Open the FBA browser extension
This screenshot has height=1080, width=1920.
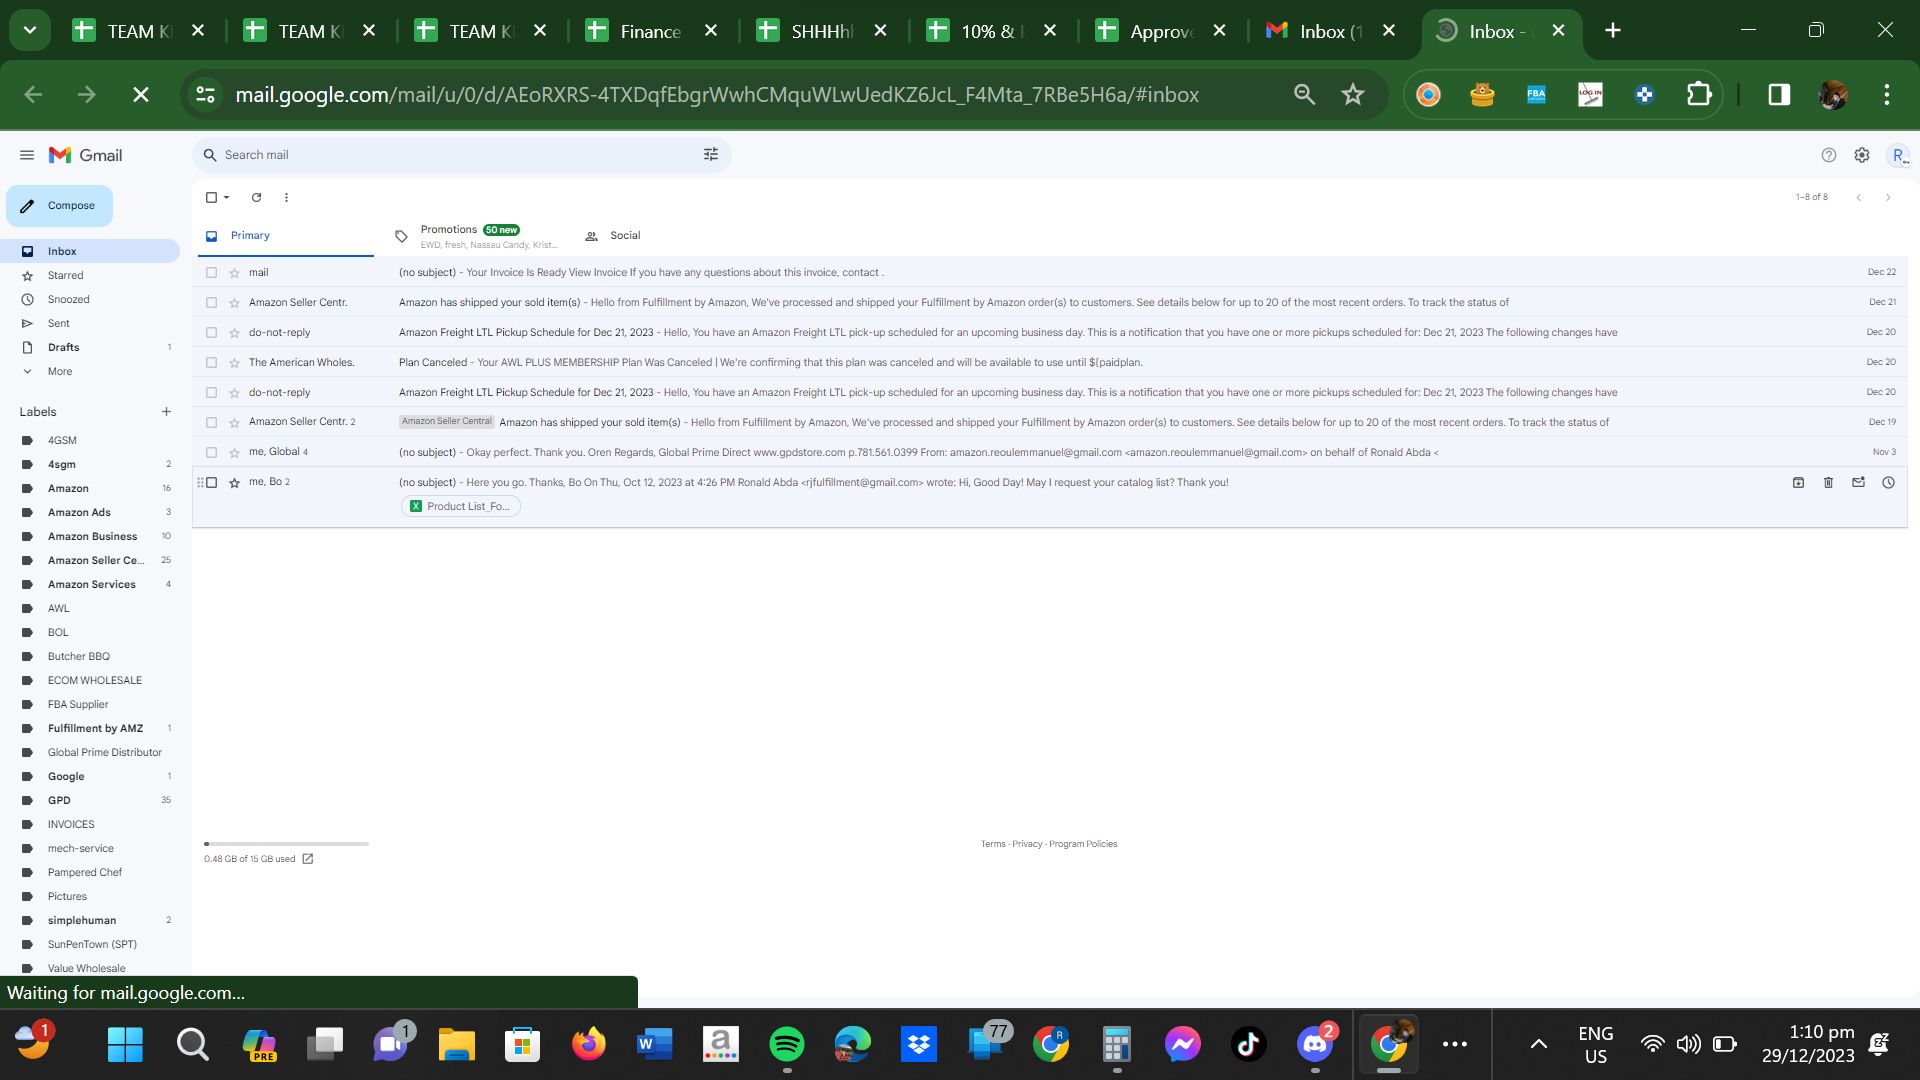(1536, 94)
